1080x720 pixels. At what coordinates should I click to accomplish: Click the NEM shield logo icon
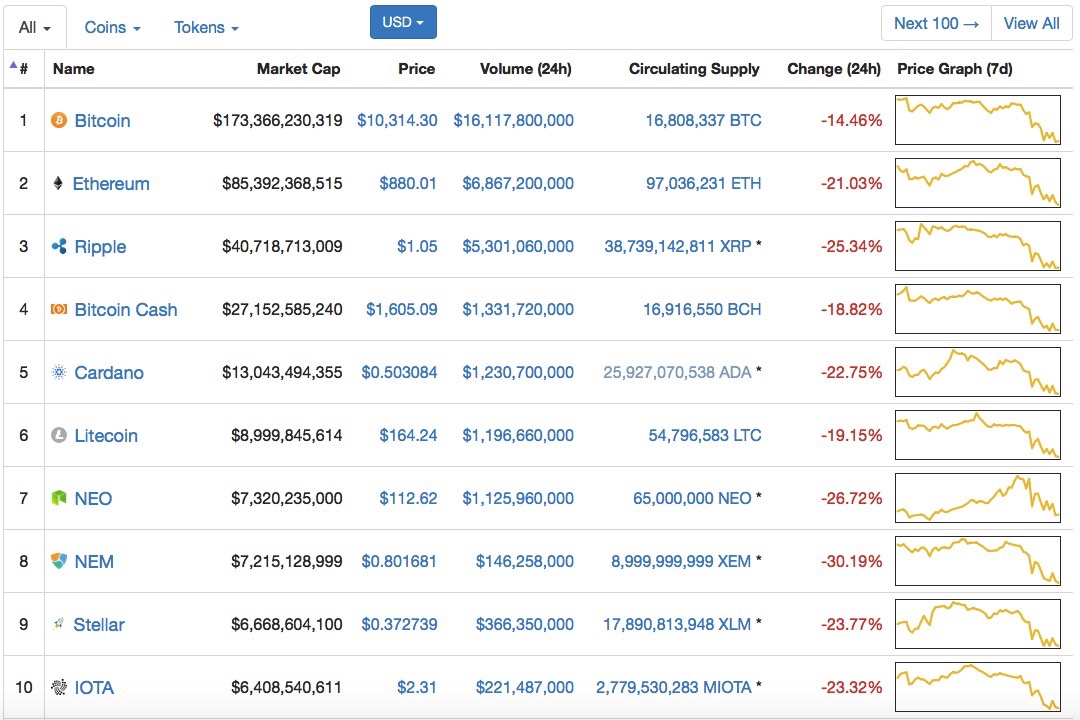59,561
